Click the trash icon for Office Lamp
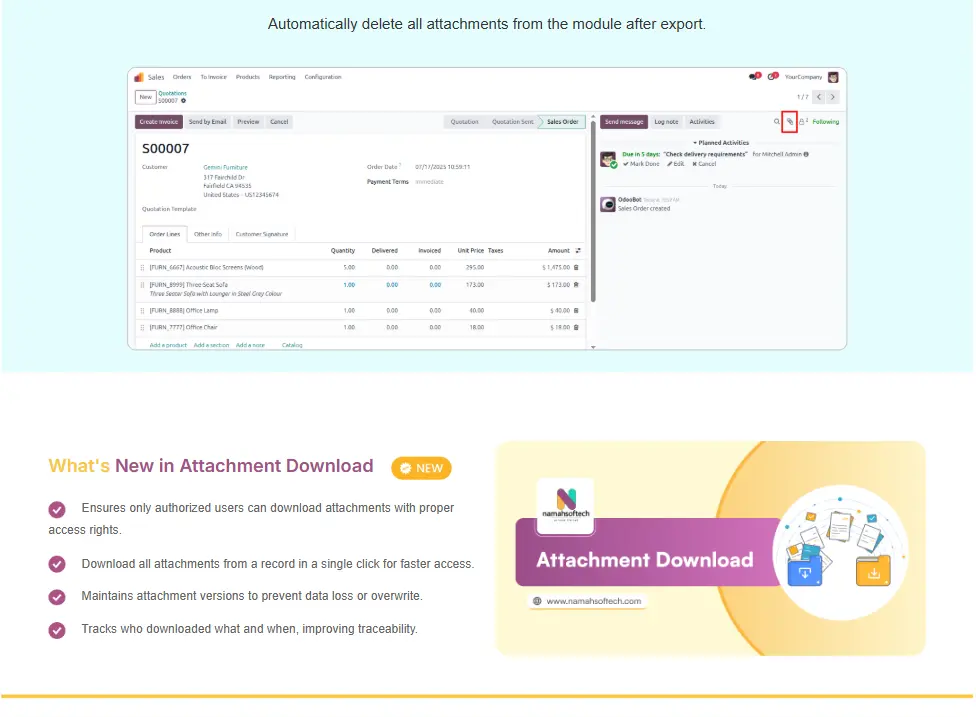The image size is (976, 717). (x=576, y=311)
